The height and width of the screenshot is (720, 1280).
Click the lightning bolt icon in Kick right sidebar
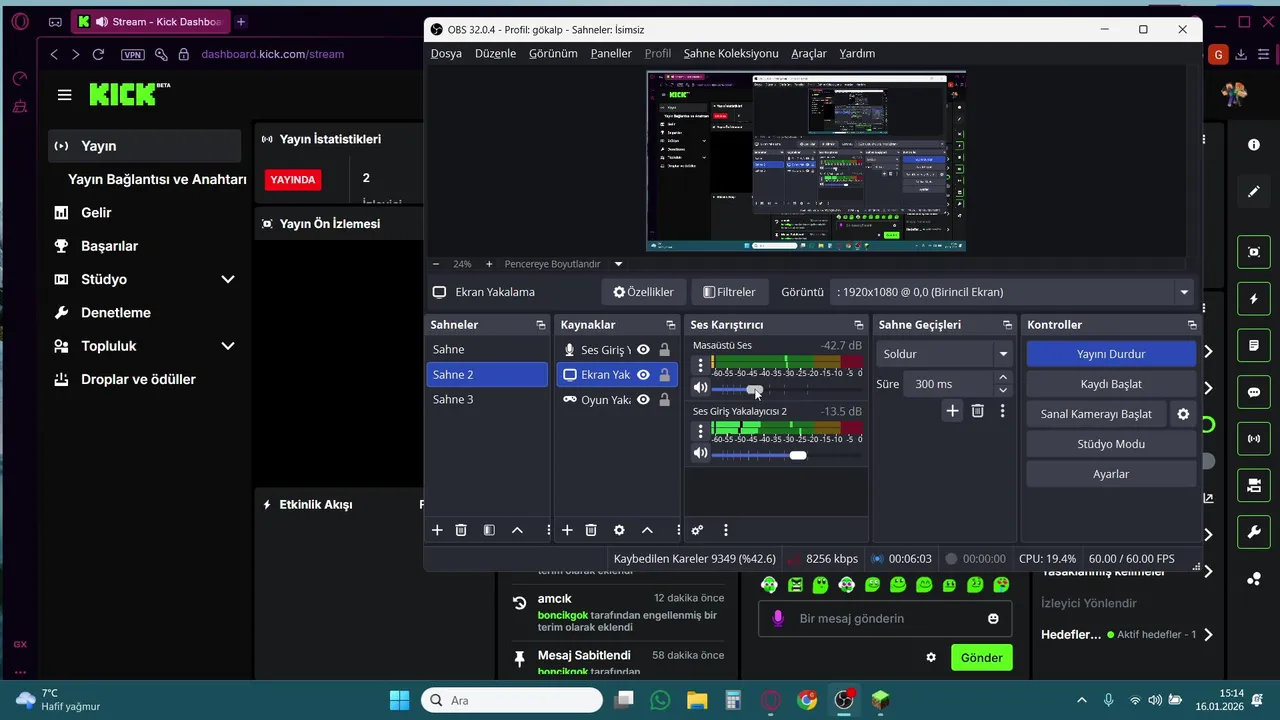[1254, 299]
